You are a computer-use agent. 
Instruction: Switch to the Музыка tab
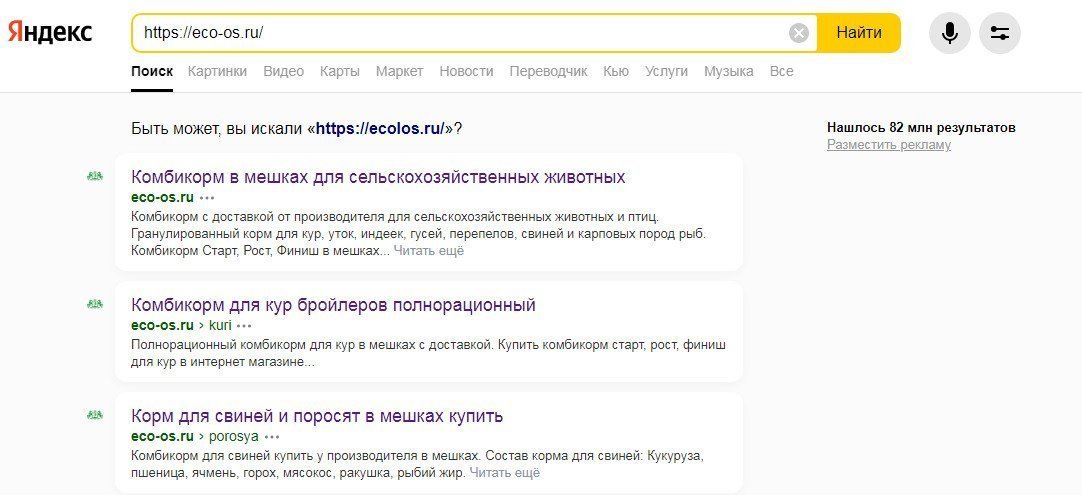[729, 71]
